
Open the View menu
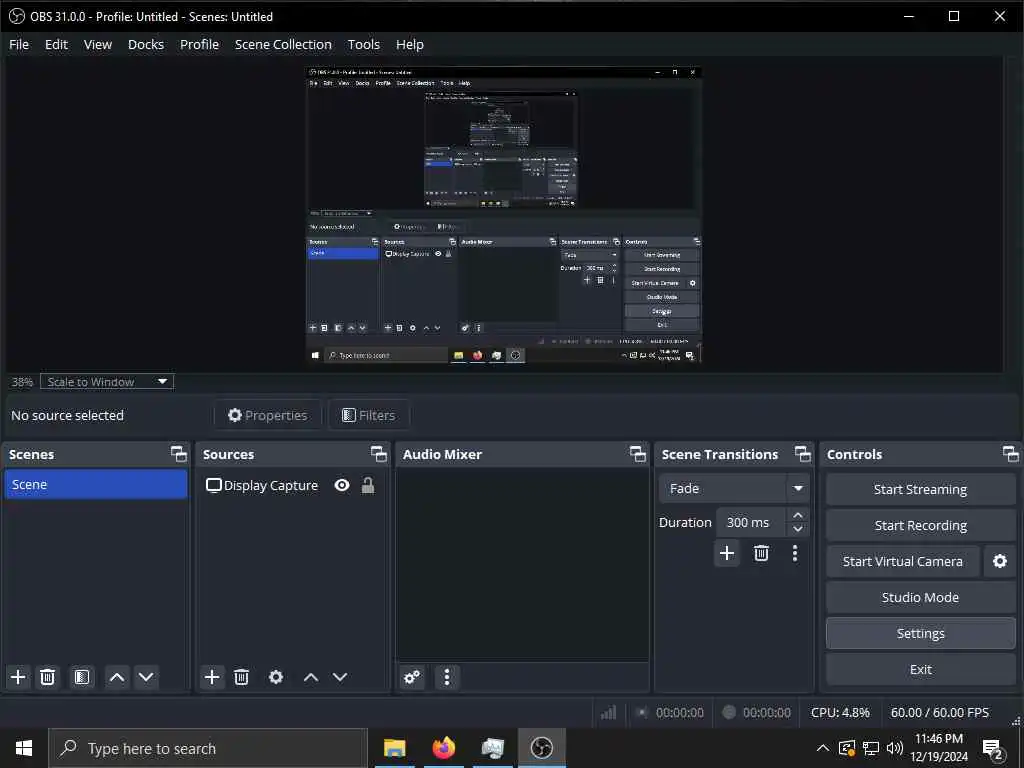tap(98, 44)
